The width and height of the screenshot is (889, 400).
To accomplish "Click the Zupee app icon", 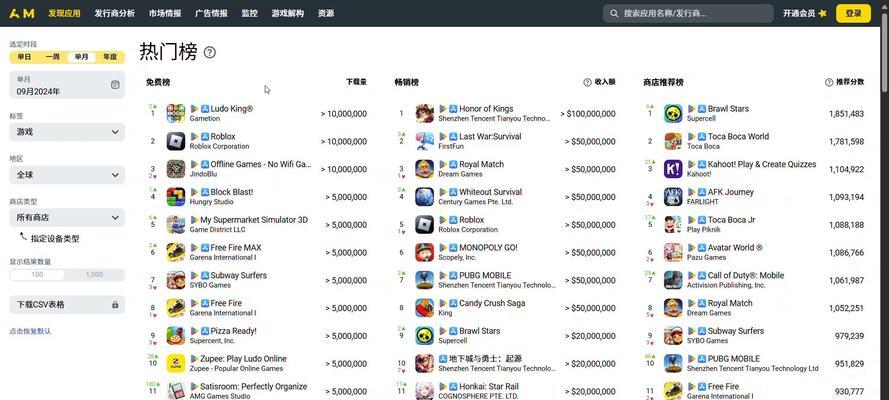I will click(x=176, y=363).
